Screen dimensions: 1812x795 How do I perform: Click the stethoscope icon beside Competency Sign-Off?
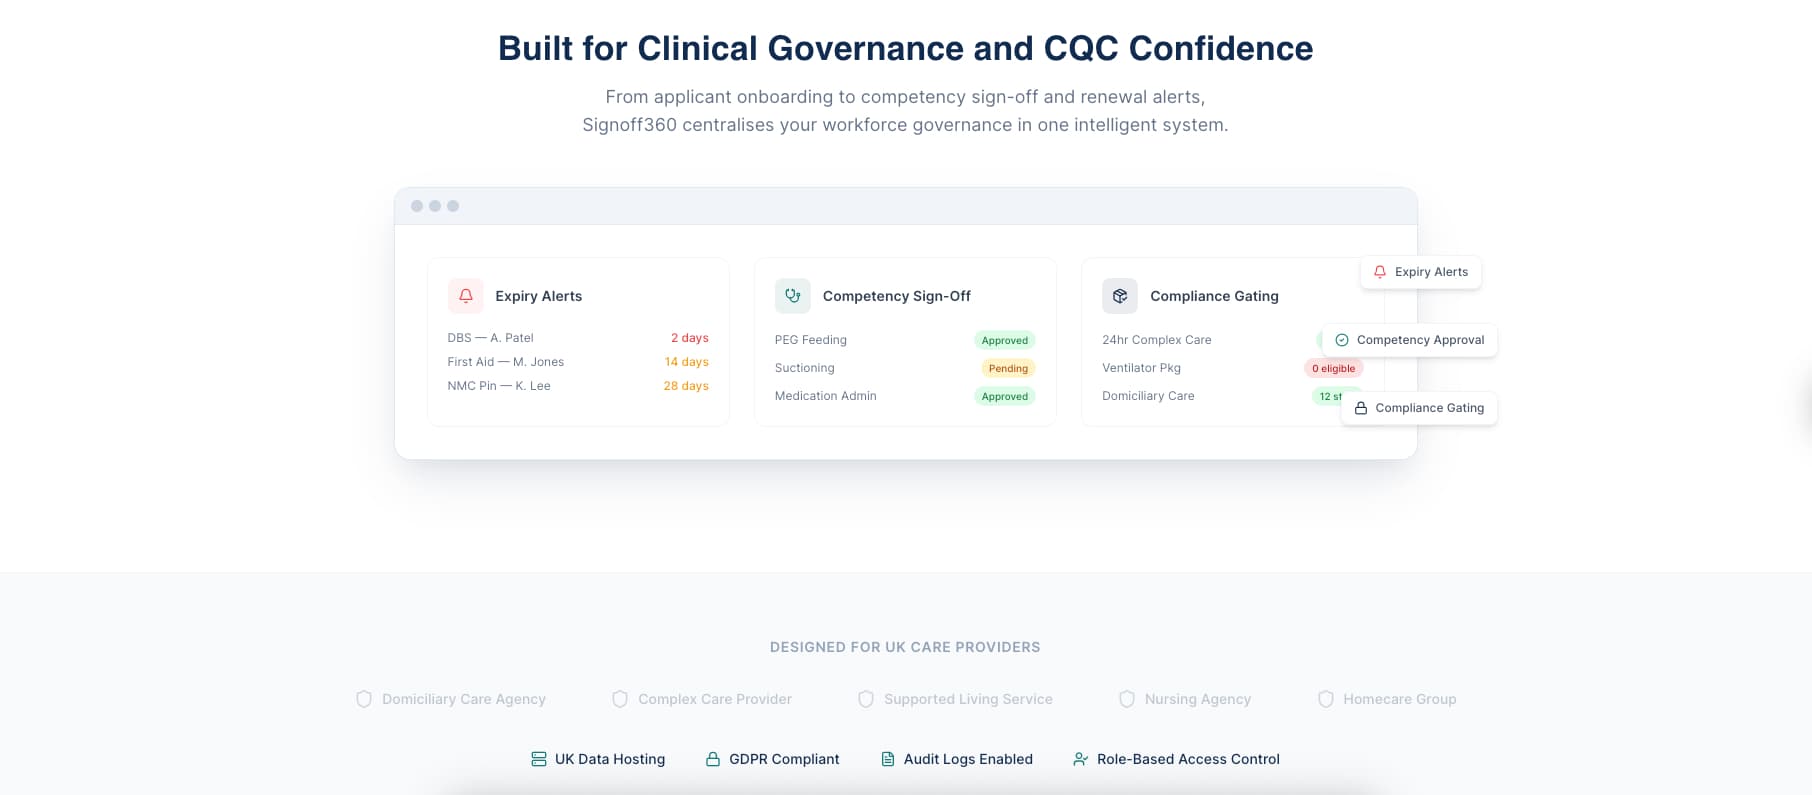pos(793,296)
